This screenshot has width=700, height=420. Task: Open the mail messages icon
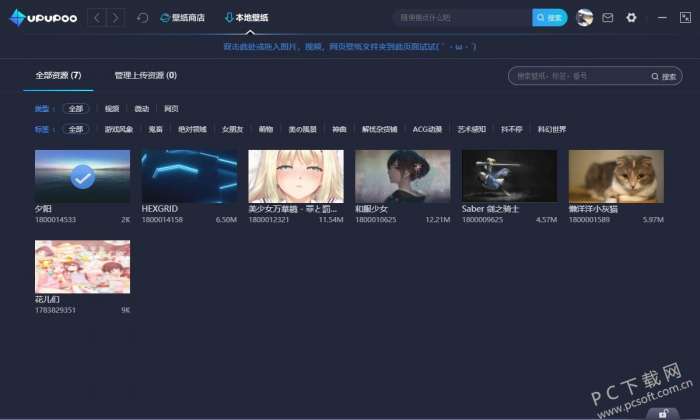[x=608, y=18]
